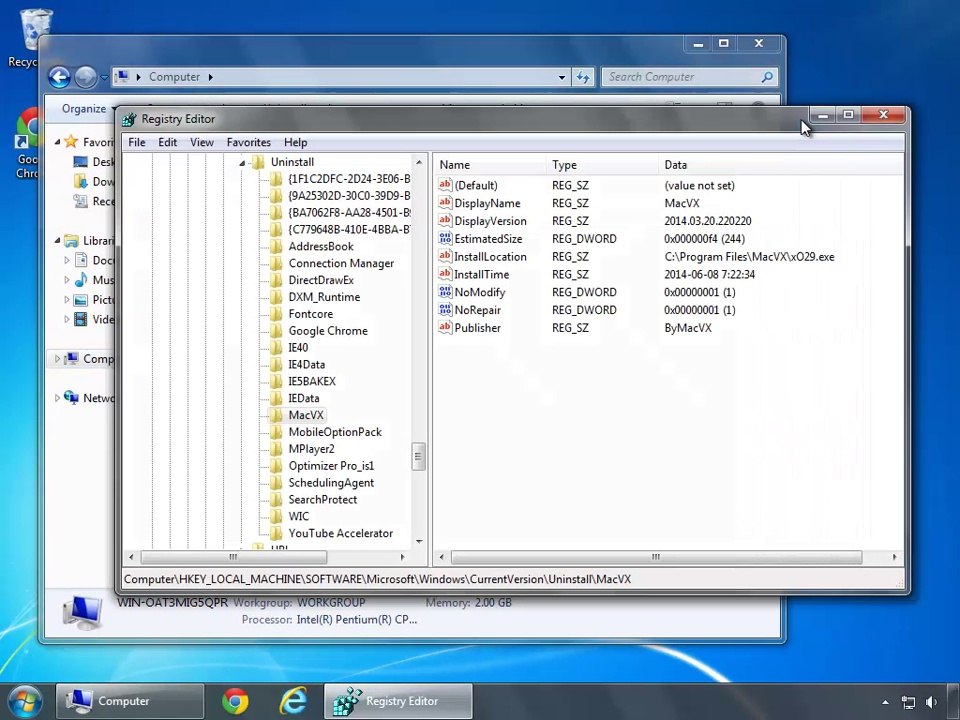Select the {9A25302D-30C0-39D9 key
The width and height of the screenshot is (960, 720).
point(349,195)
